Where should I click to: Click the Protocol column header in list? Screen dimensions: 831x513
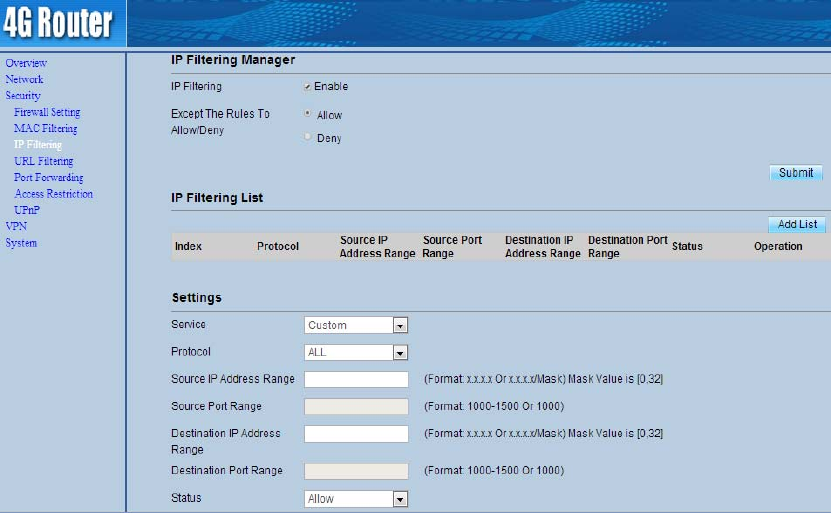point(278,246)
